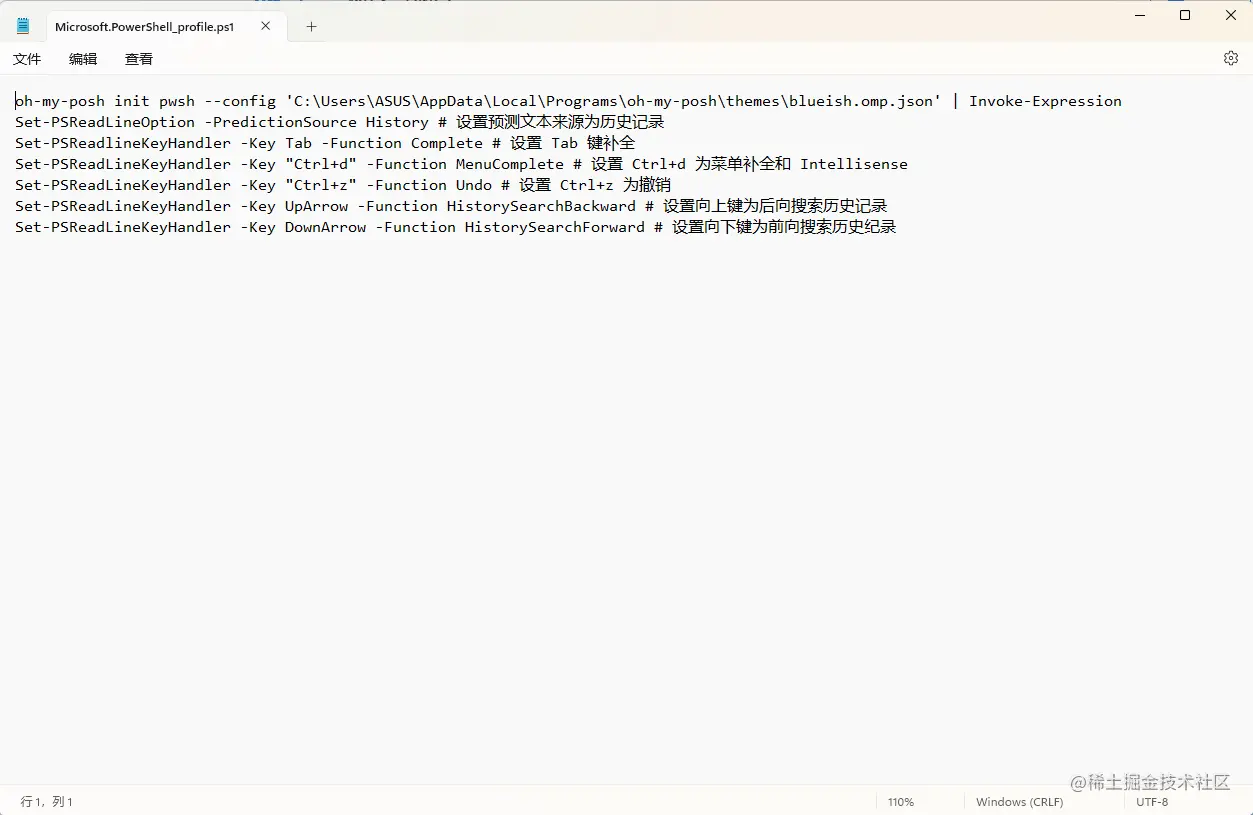Click UTF-8 encoding indicator

click(1152, 802)
